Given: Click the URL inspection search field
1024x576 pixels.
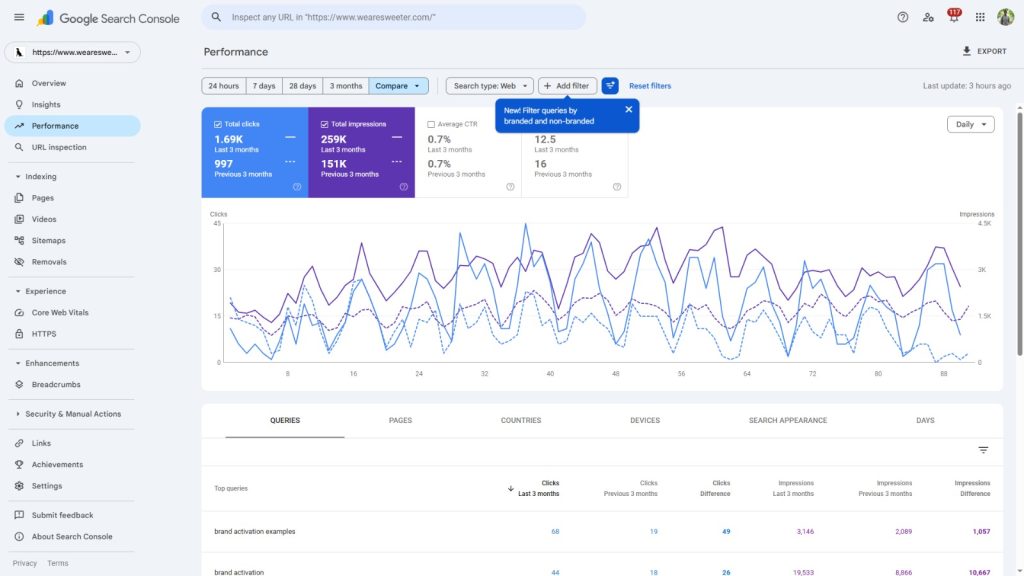Looking at the screenshot, I should click(x=400, y=17).
